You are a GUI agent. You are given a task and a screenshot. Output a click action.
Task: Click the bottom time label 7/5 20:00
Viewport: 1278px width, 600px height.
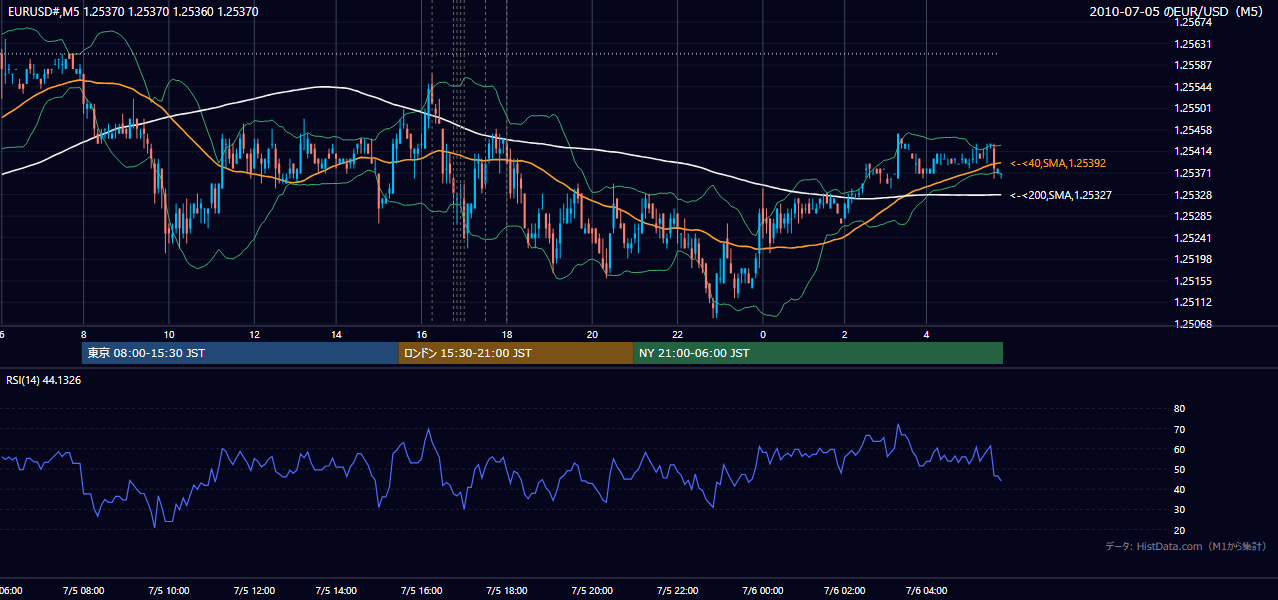coord(590,590)
